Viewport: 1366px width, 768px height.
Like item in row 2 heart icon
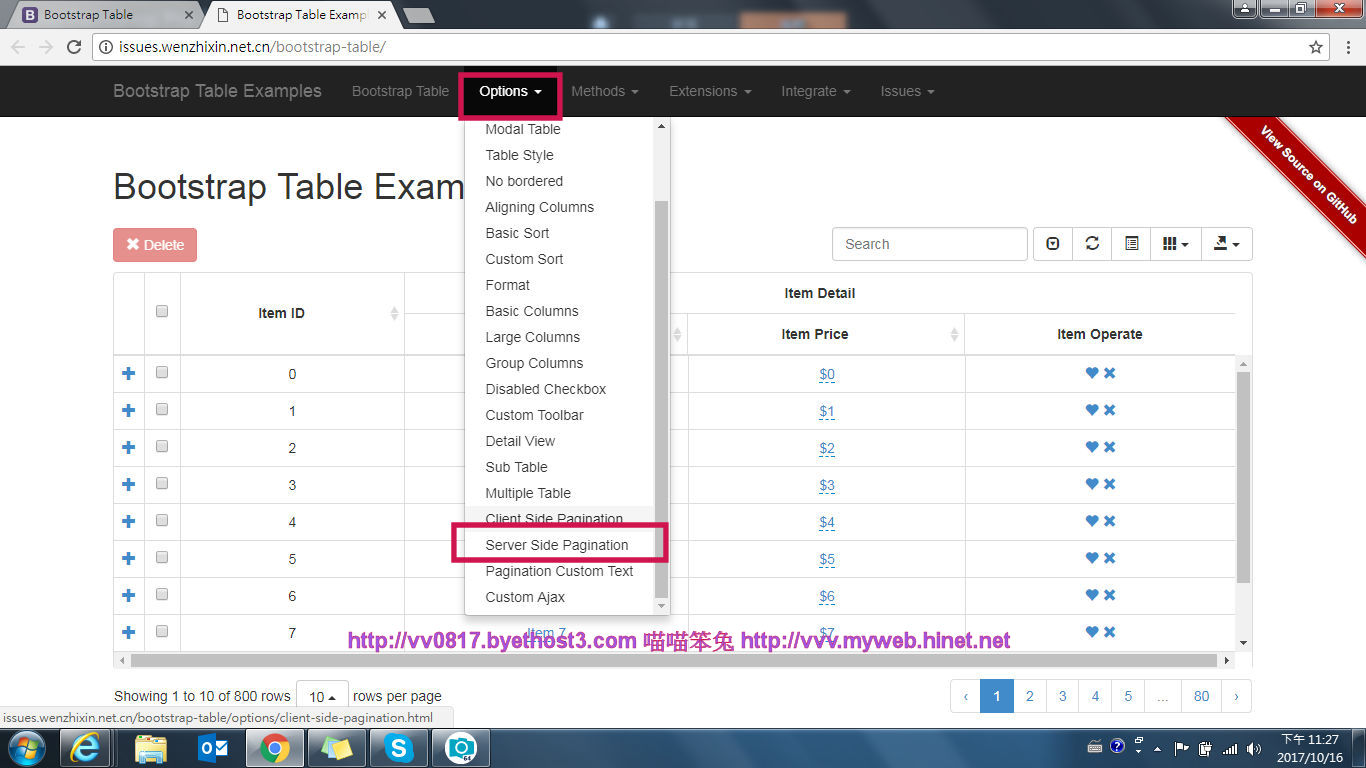click(x=1092, y=447)
